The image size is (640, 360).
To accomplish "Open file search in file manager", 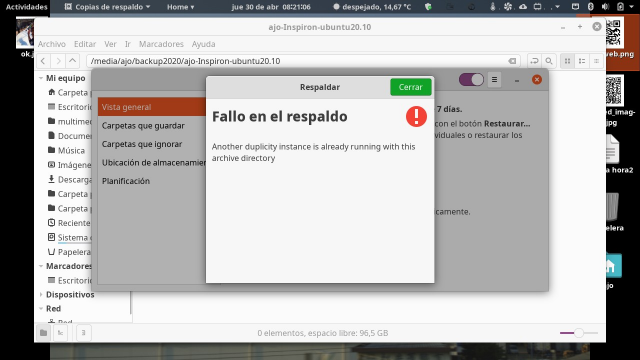I will click(x=549, y=61).
